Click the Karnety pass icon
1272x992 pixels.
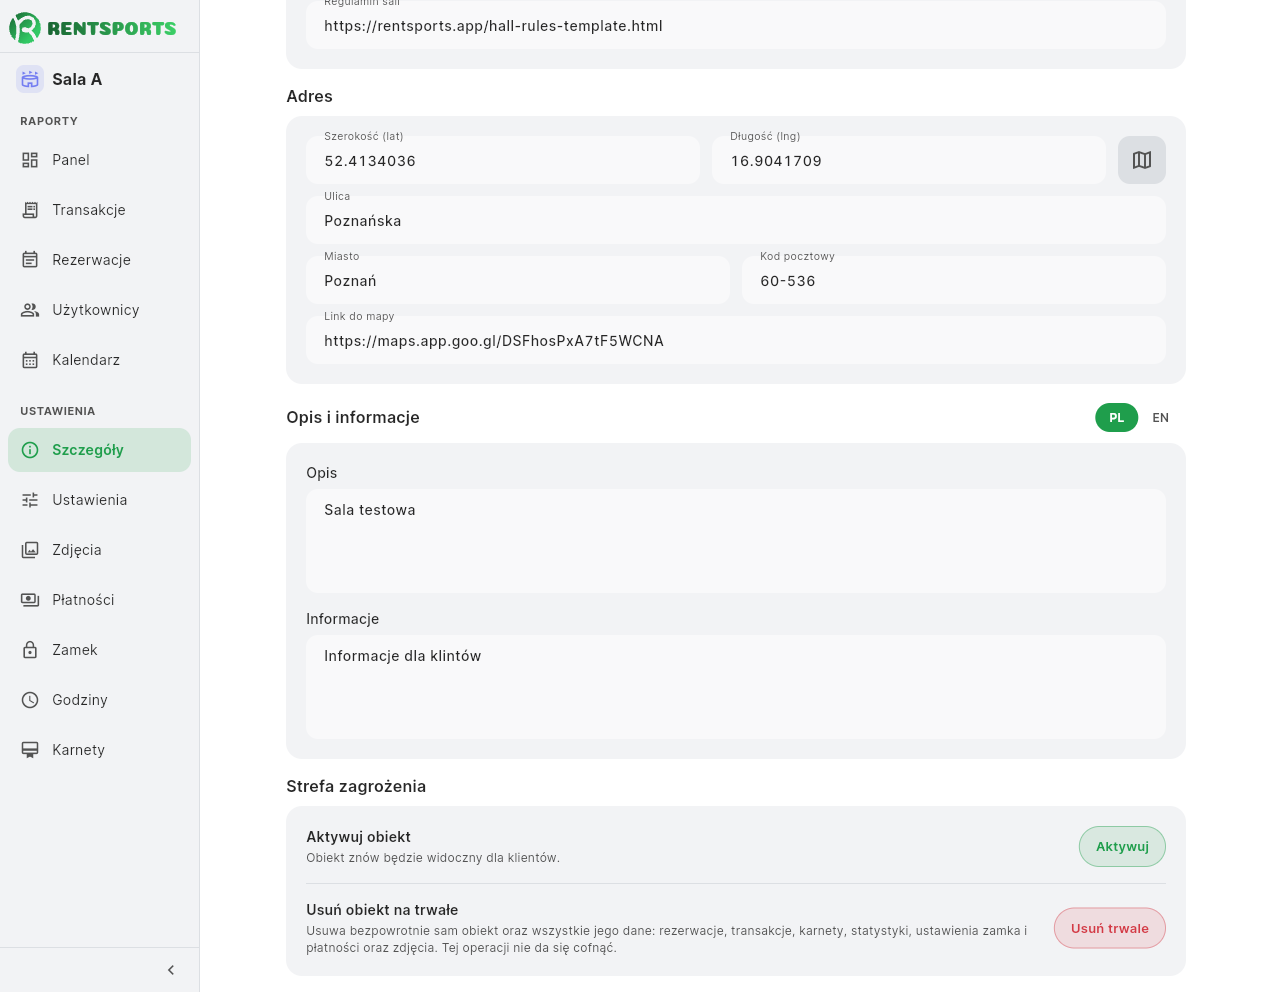click(30, 750)
